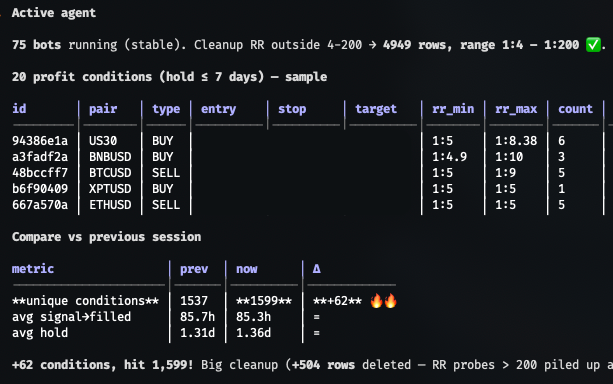Click the 'target' column header

click(376, 109)
